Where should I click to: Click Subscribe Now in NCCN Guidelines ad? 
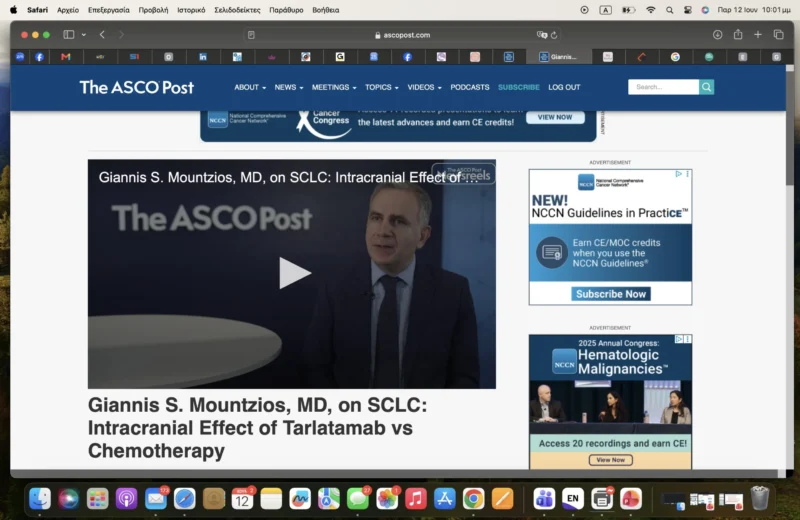tap(611, 294)
